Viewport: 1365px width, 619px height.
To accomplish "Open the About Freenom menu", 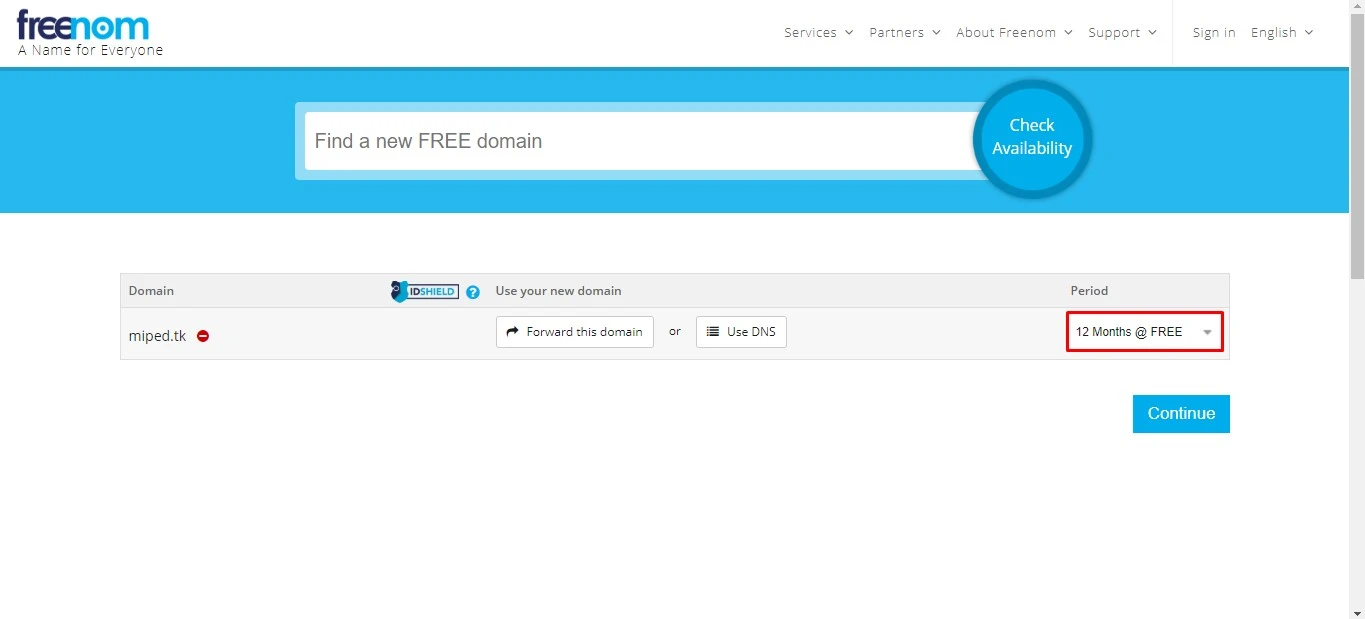I will coord(1014,32).
